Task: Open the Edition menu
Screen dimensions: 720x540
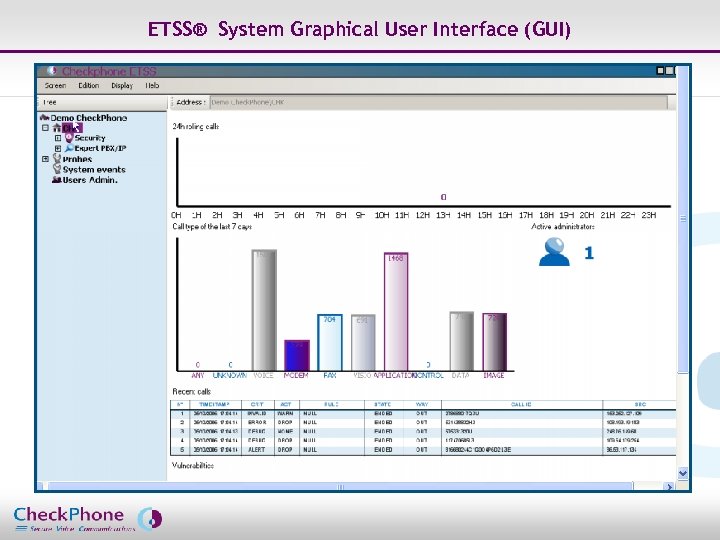Action: tap(89, 85)
